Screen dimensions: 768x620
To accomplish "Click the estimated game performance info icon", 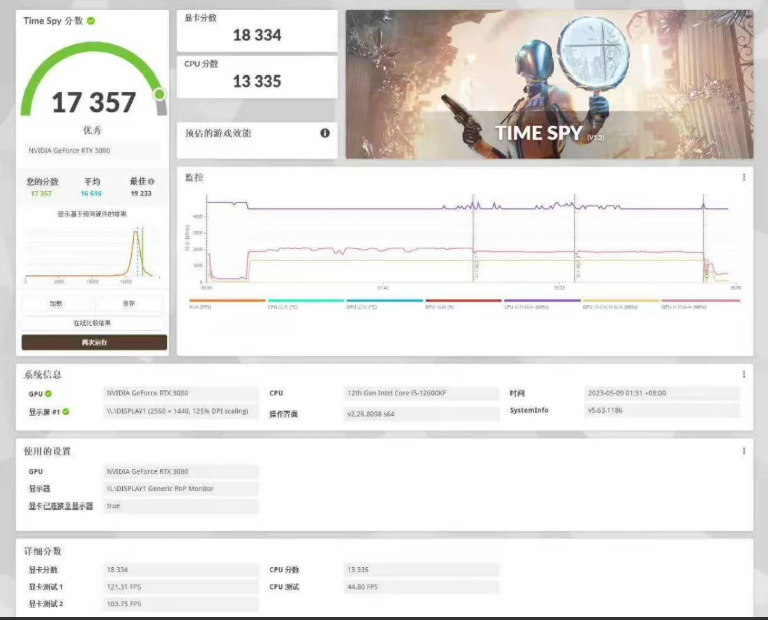I will pos(324,133).
